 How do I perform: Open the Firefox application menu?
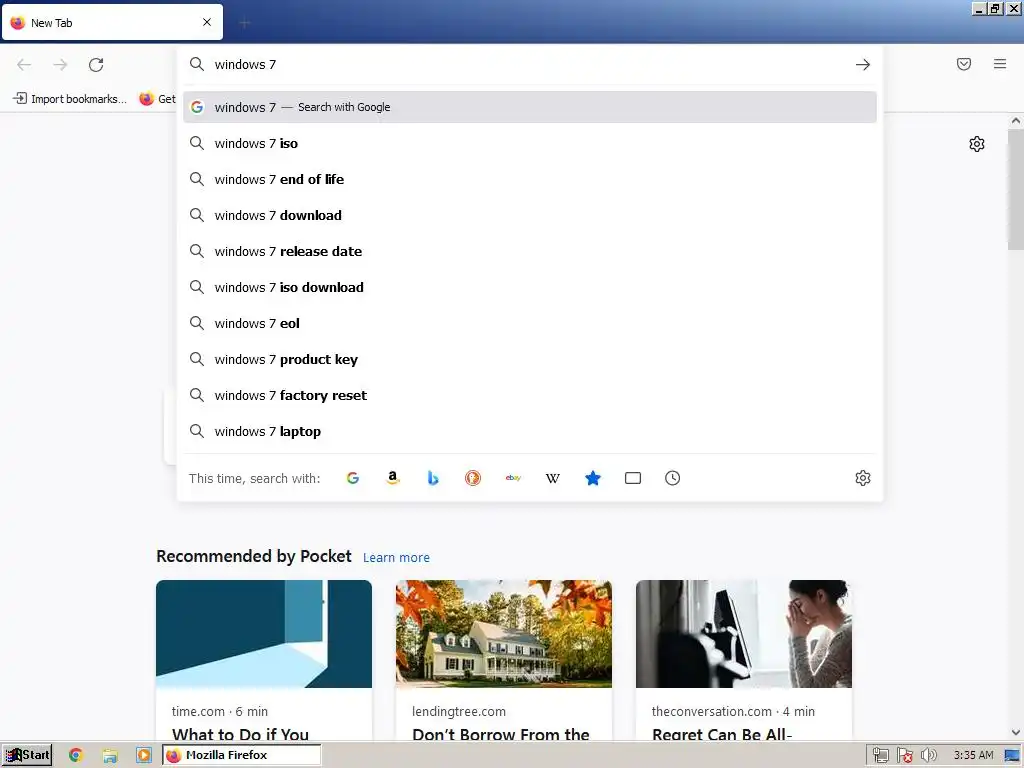(x=1000, y=64)
